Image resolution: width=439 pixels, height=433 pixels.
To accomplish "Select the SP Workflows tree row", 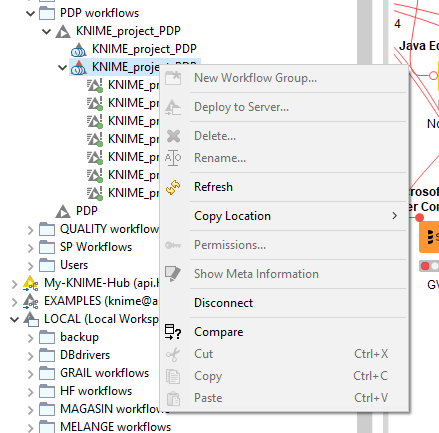I will tap(86, 247).
